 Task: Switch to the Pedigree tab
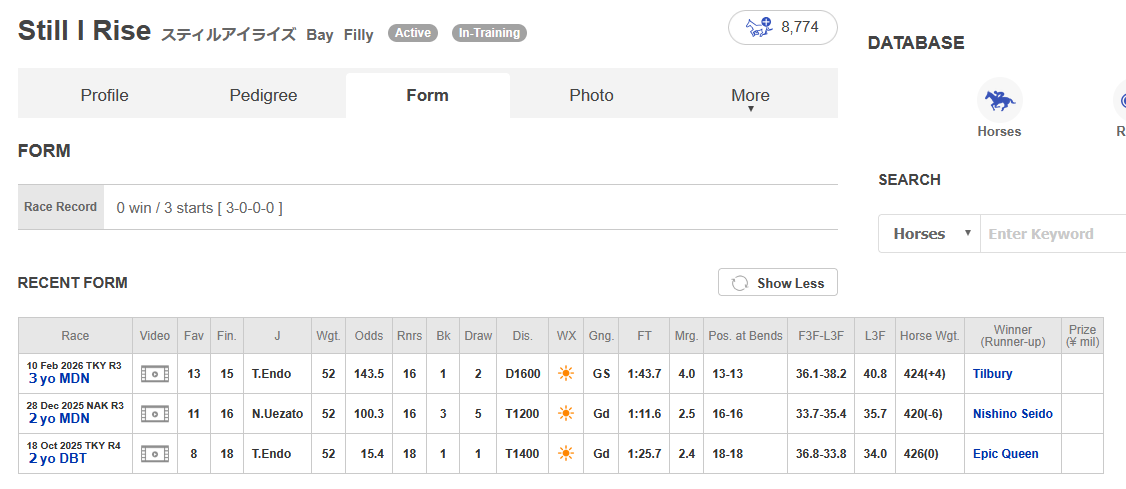(264, 96)
